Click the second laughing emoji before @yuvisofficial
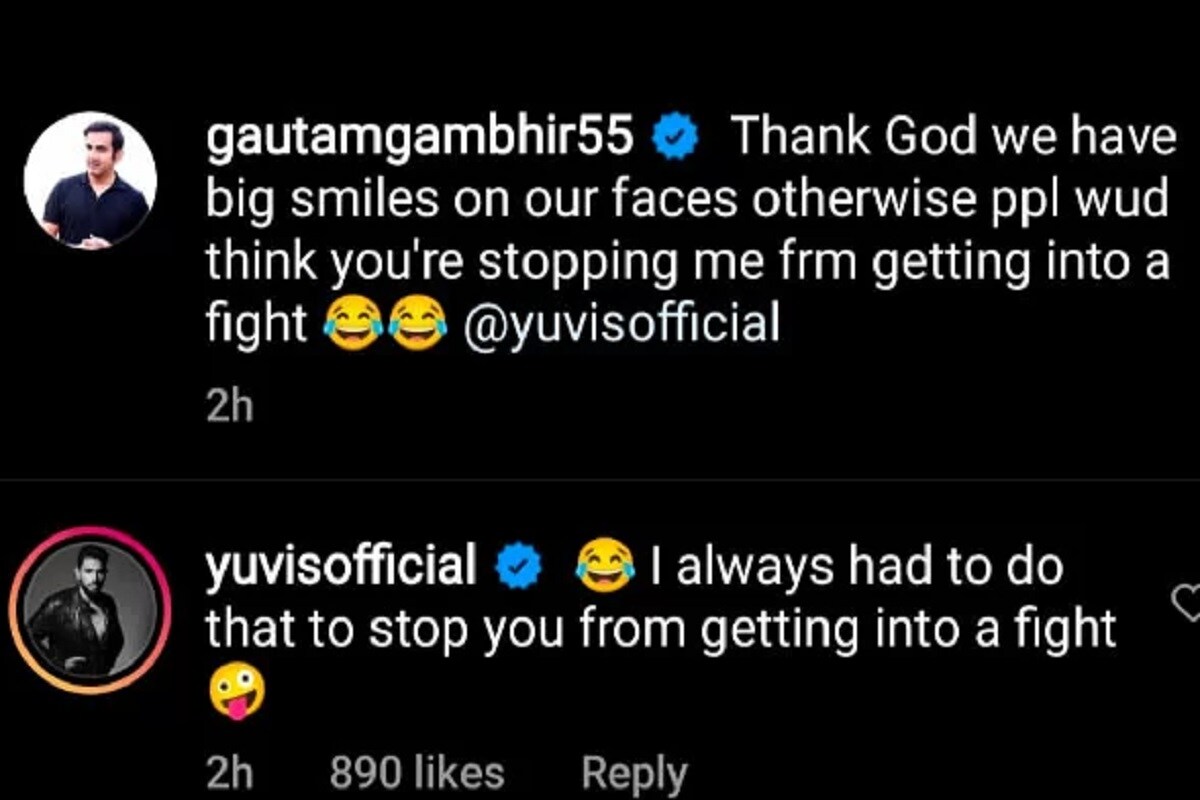 pyautogui.click(x=419, y=325)
